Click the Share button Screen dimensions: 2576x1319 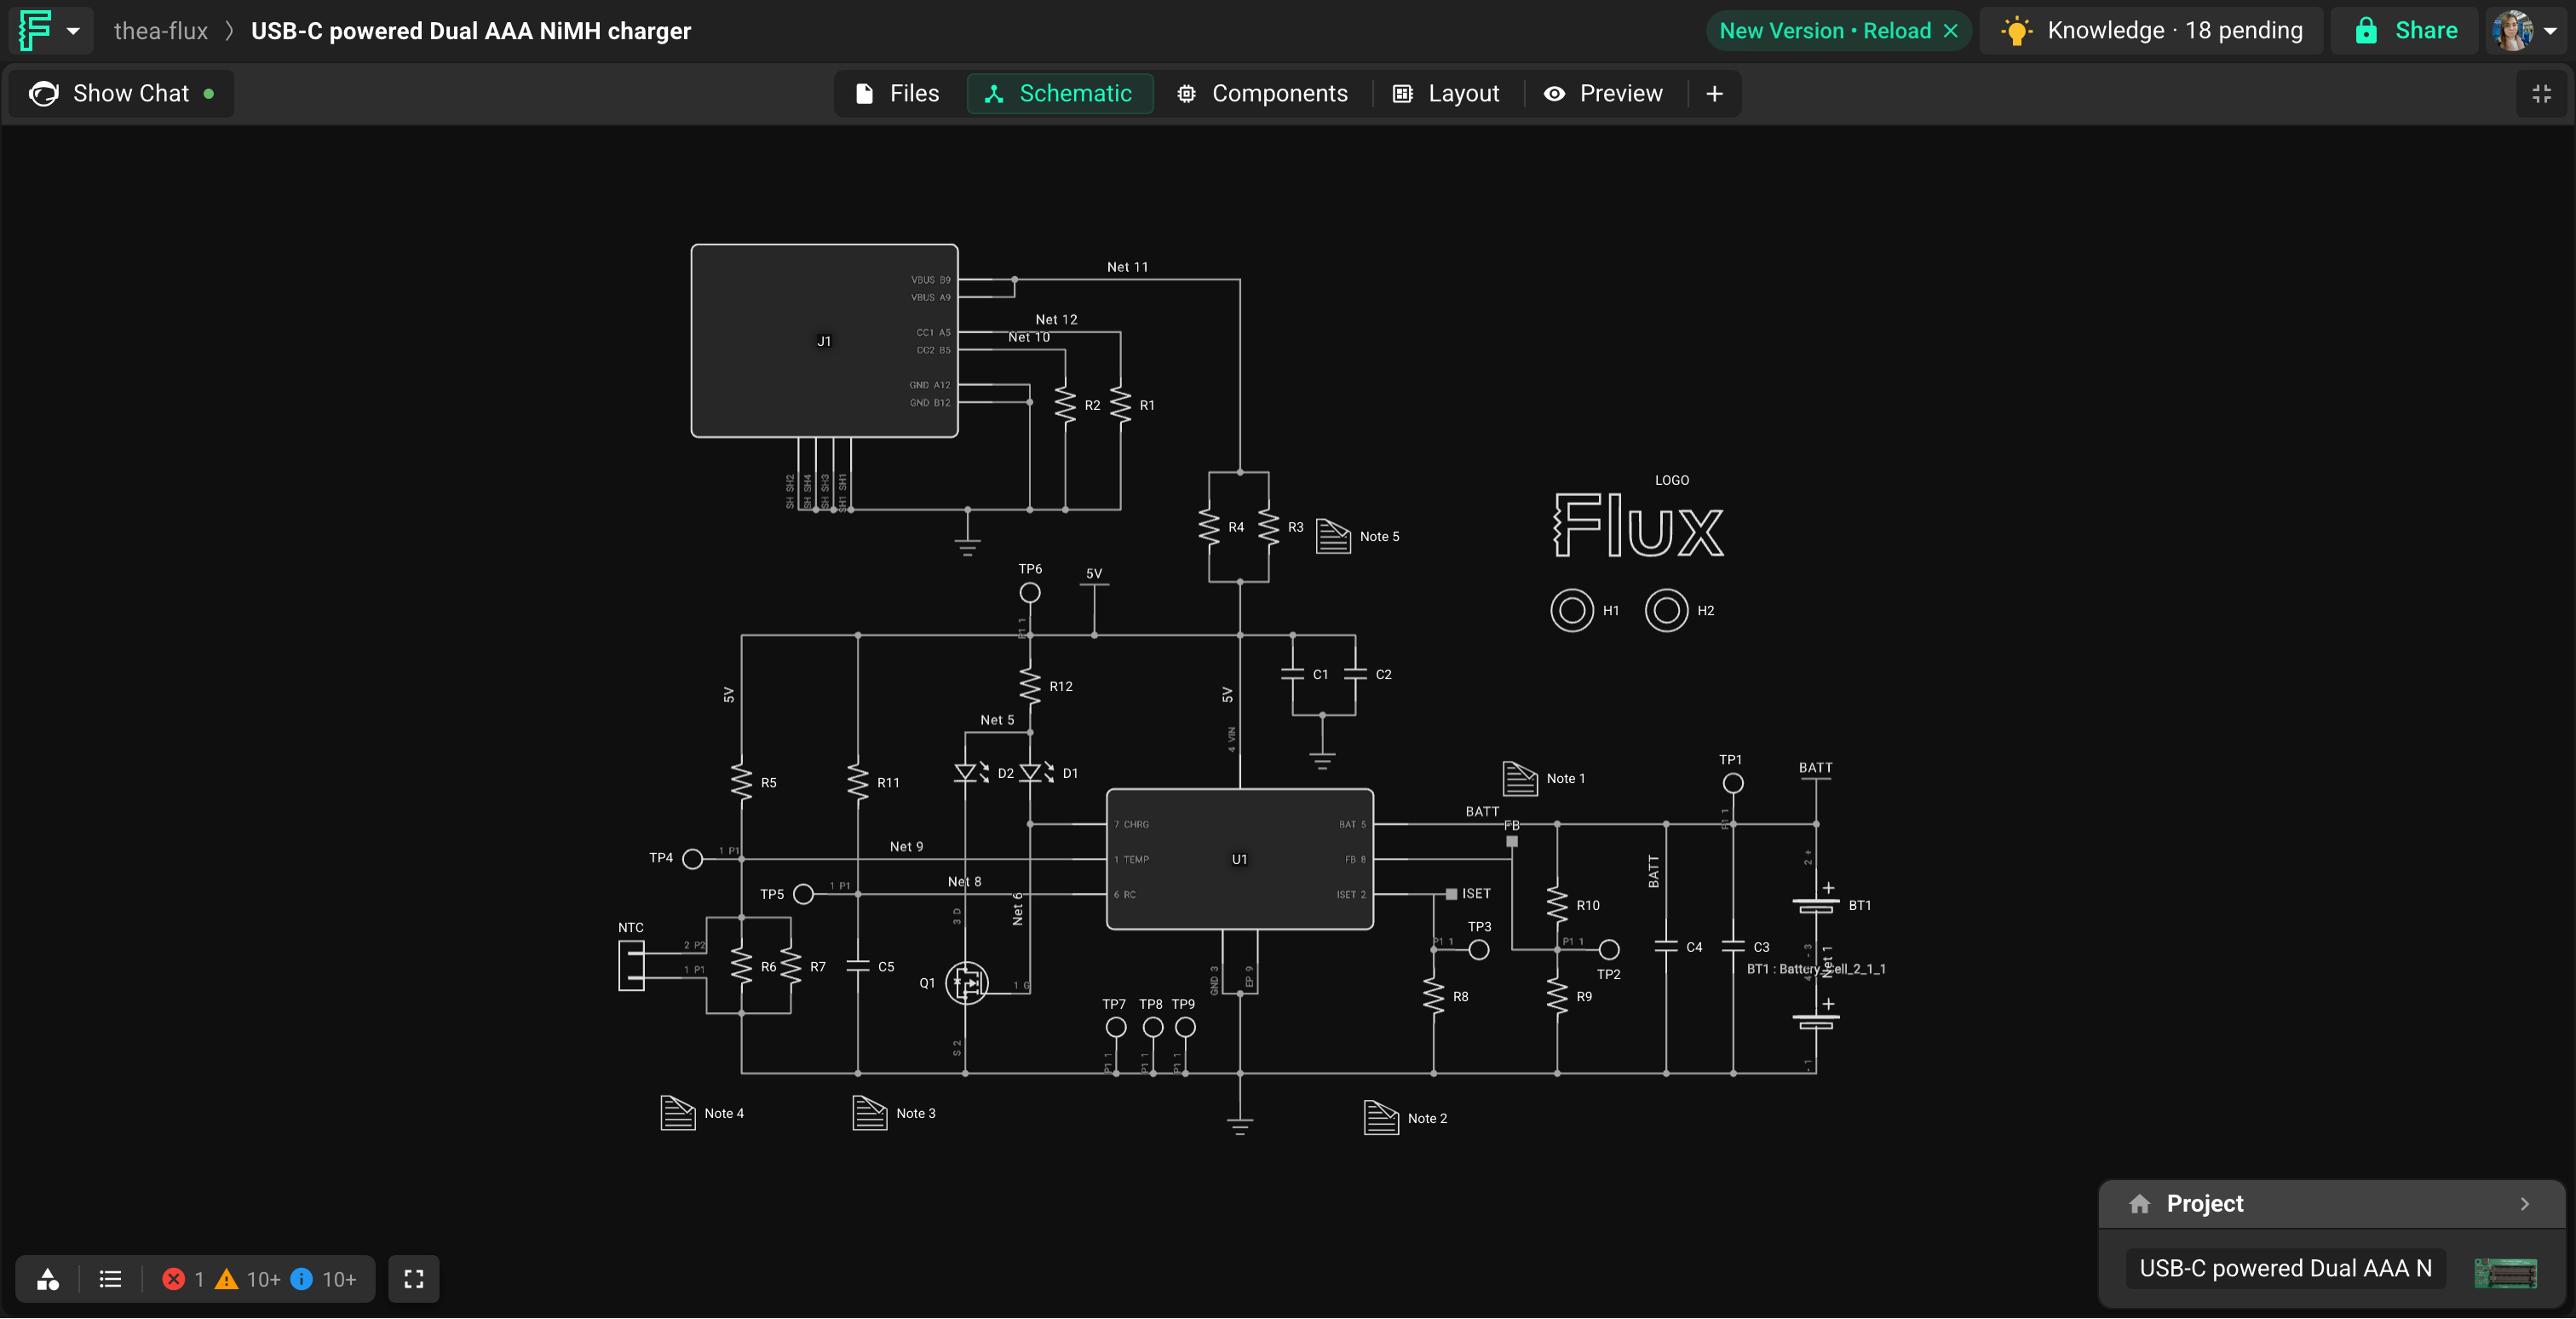(x=2406, y=31)
